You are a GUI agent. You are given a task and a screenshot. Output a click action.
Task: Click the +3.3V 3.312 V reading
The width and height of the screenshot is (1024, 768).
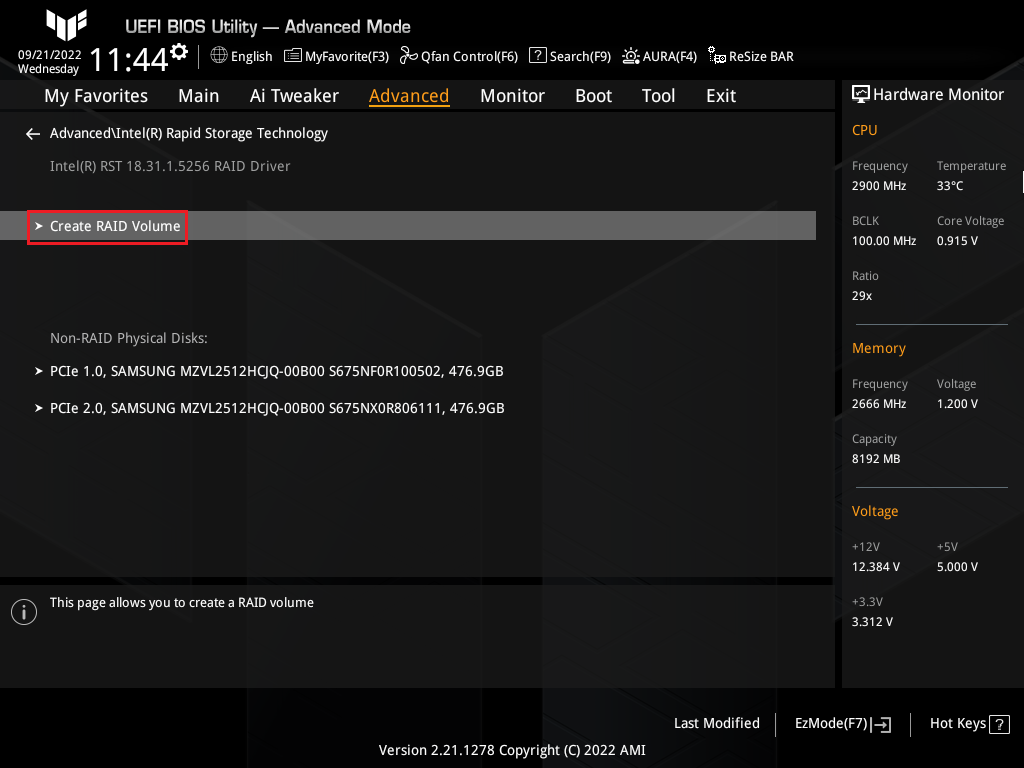point(872,622)
